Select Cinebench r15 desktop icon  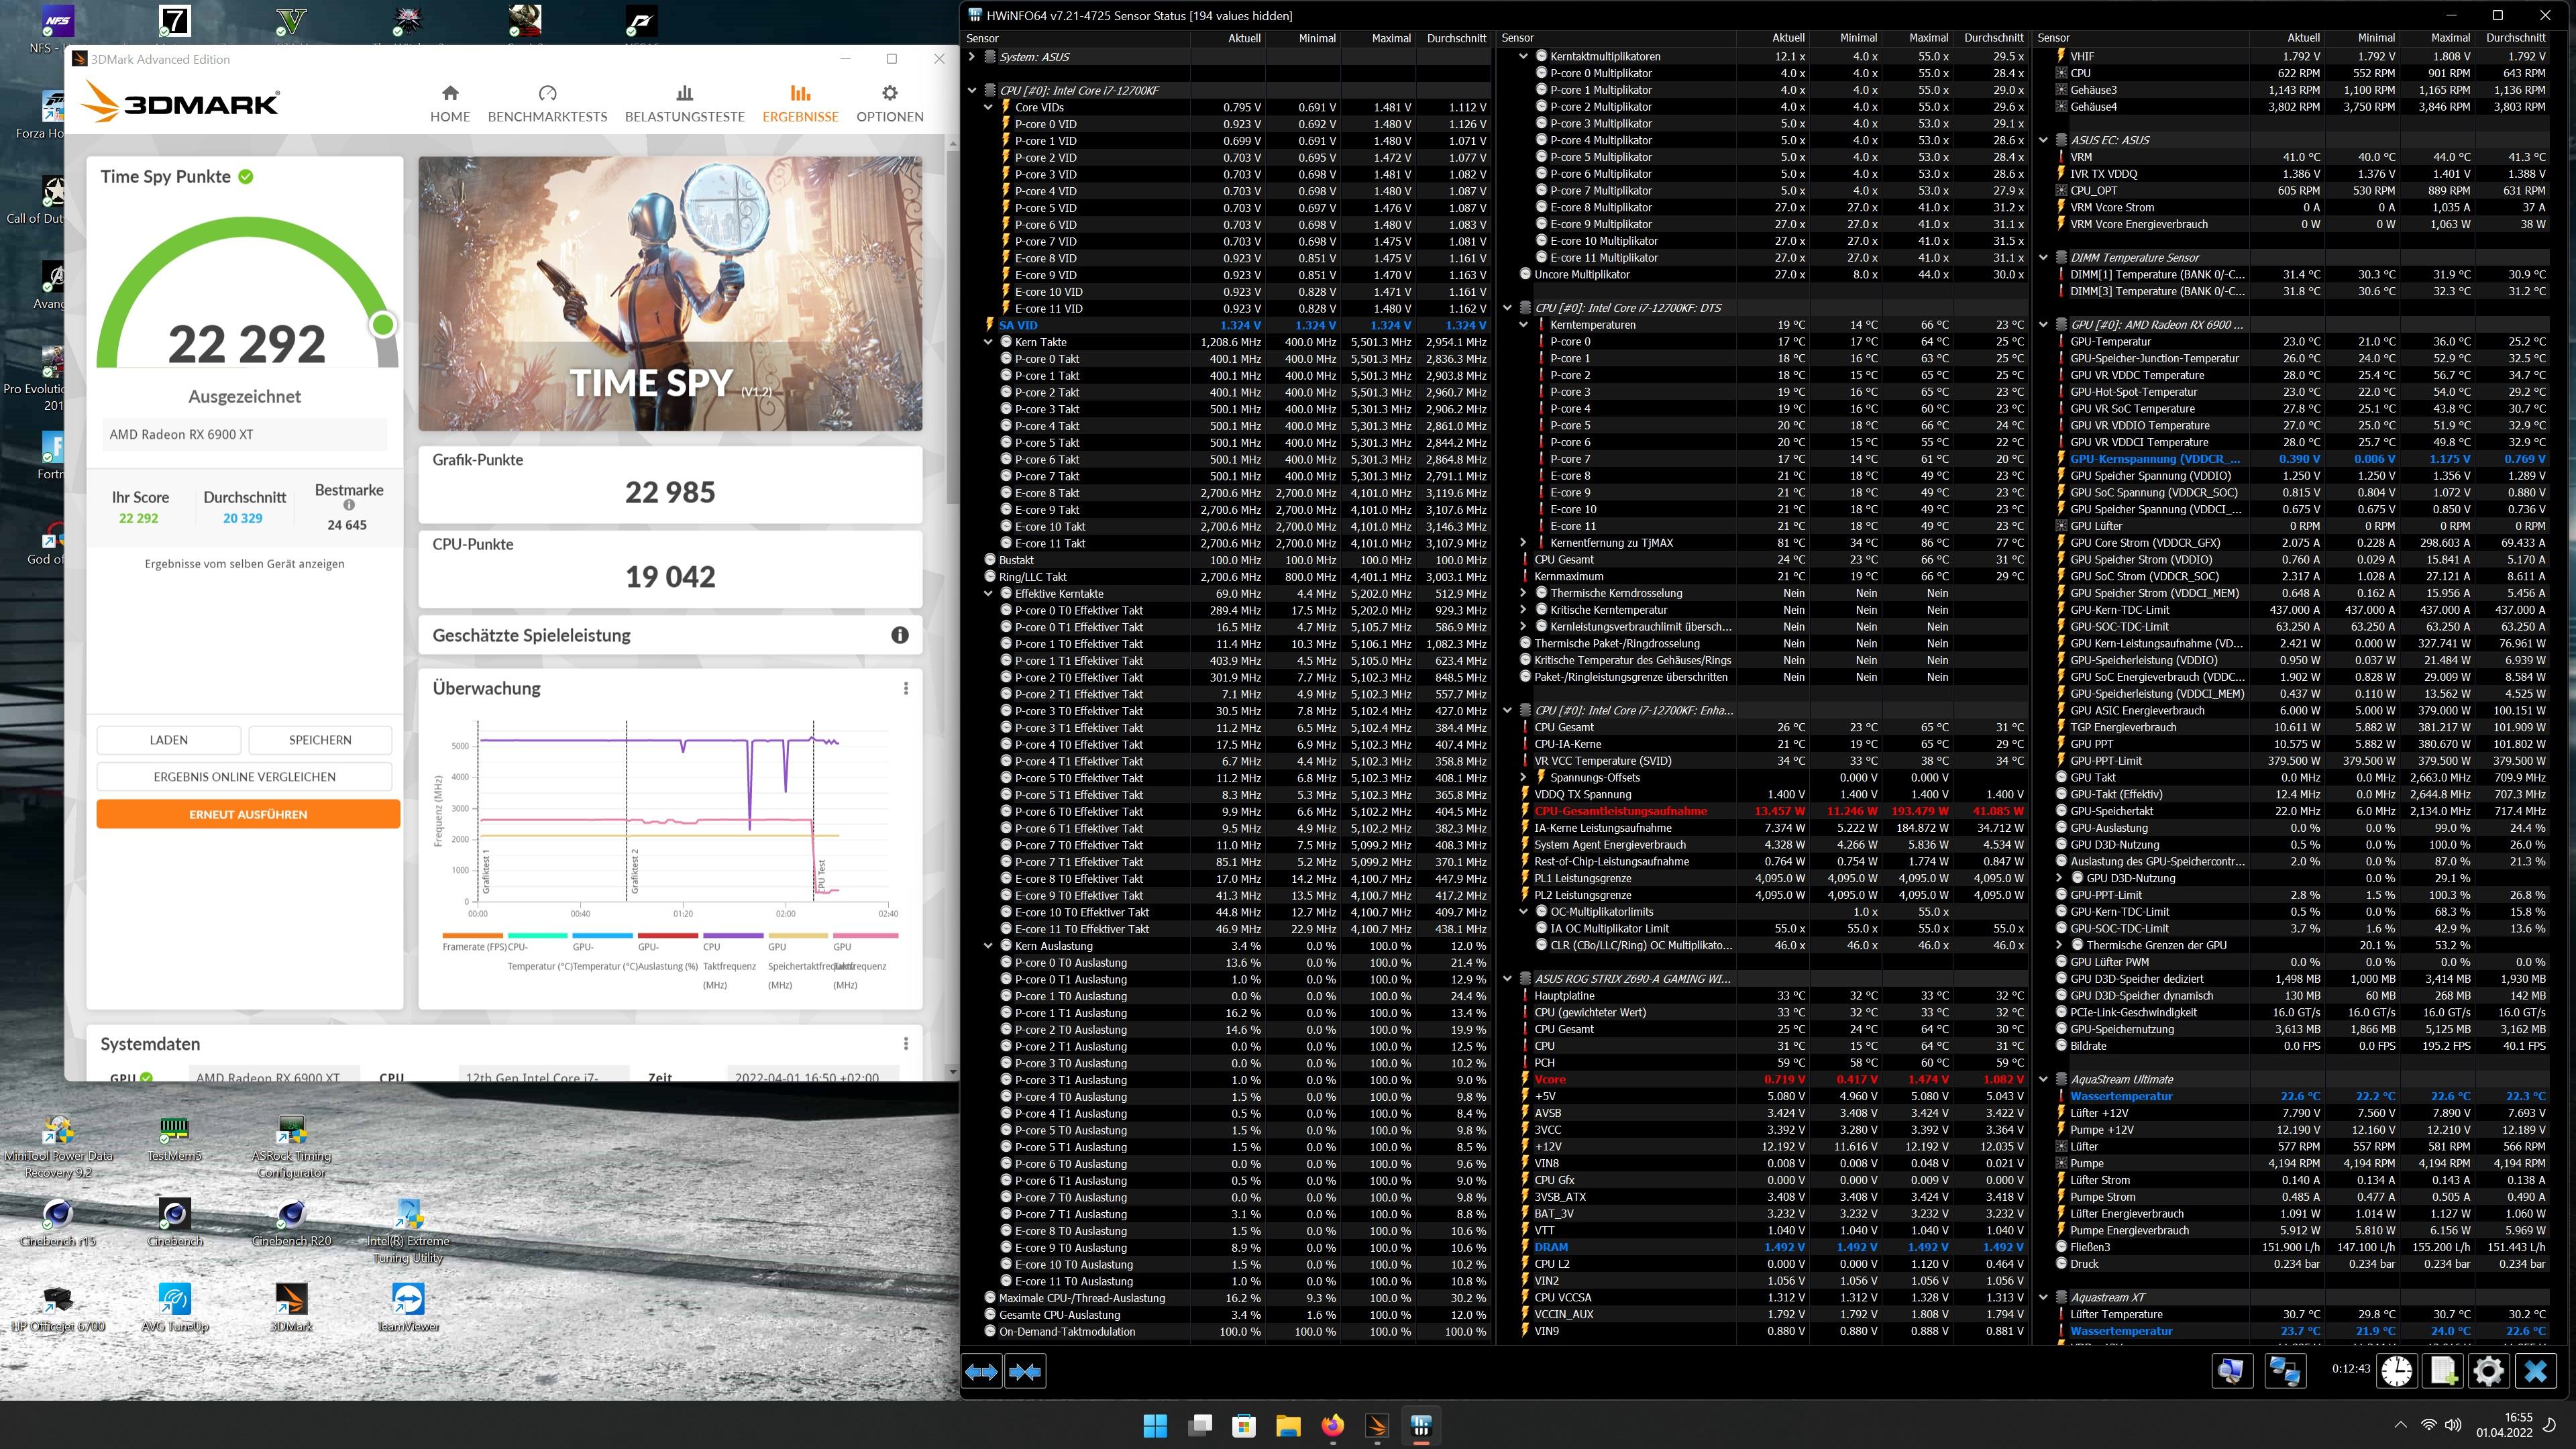point(58,1222)
